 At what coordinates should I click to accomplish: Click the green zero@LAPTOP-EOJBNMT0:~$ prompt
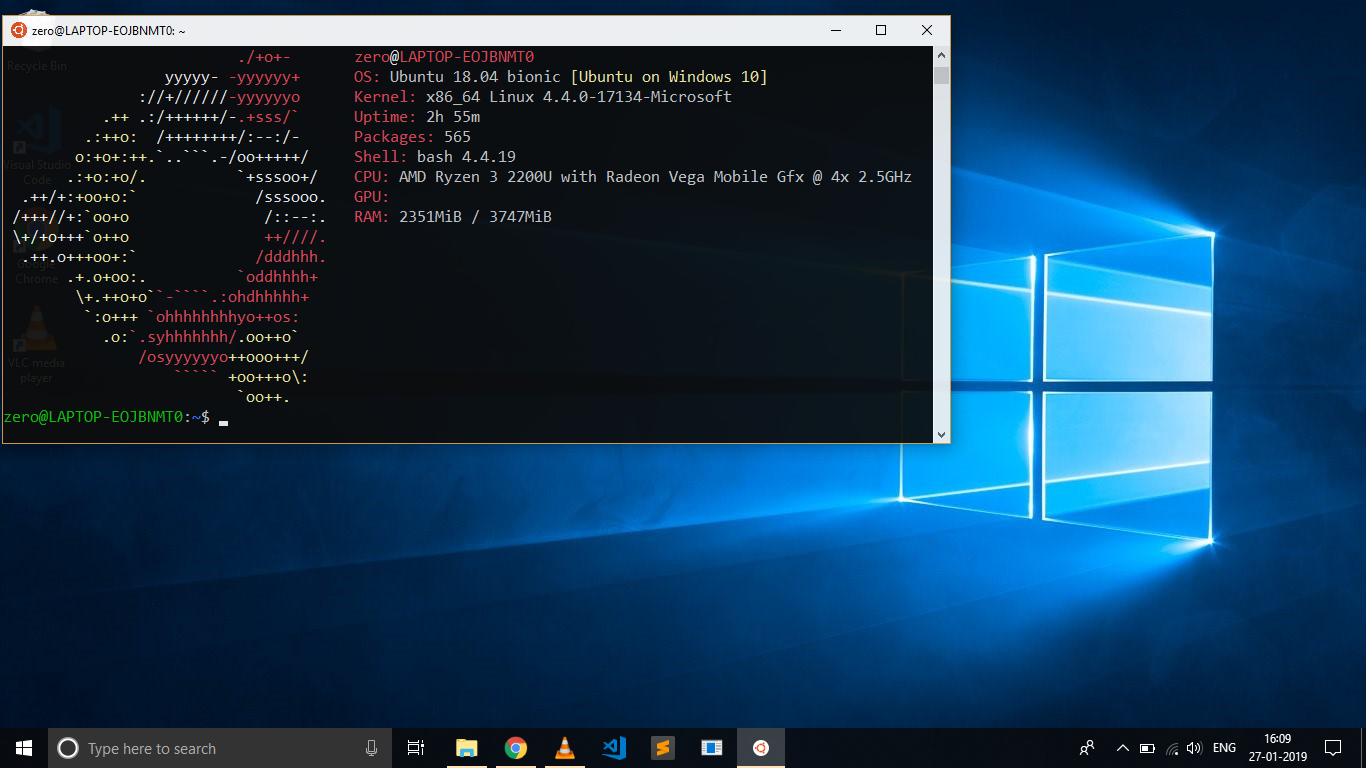tap(107, 417)
